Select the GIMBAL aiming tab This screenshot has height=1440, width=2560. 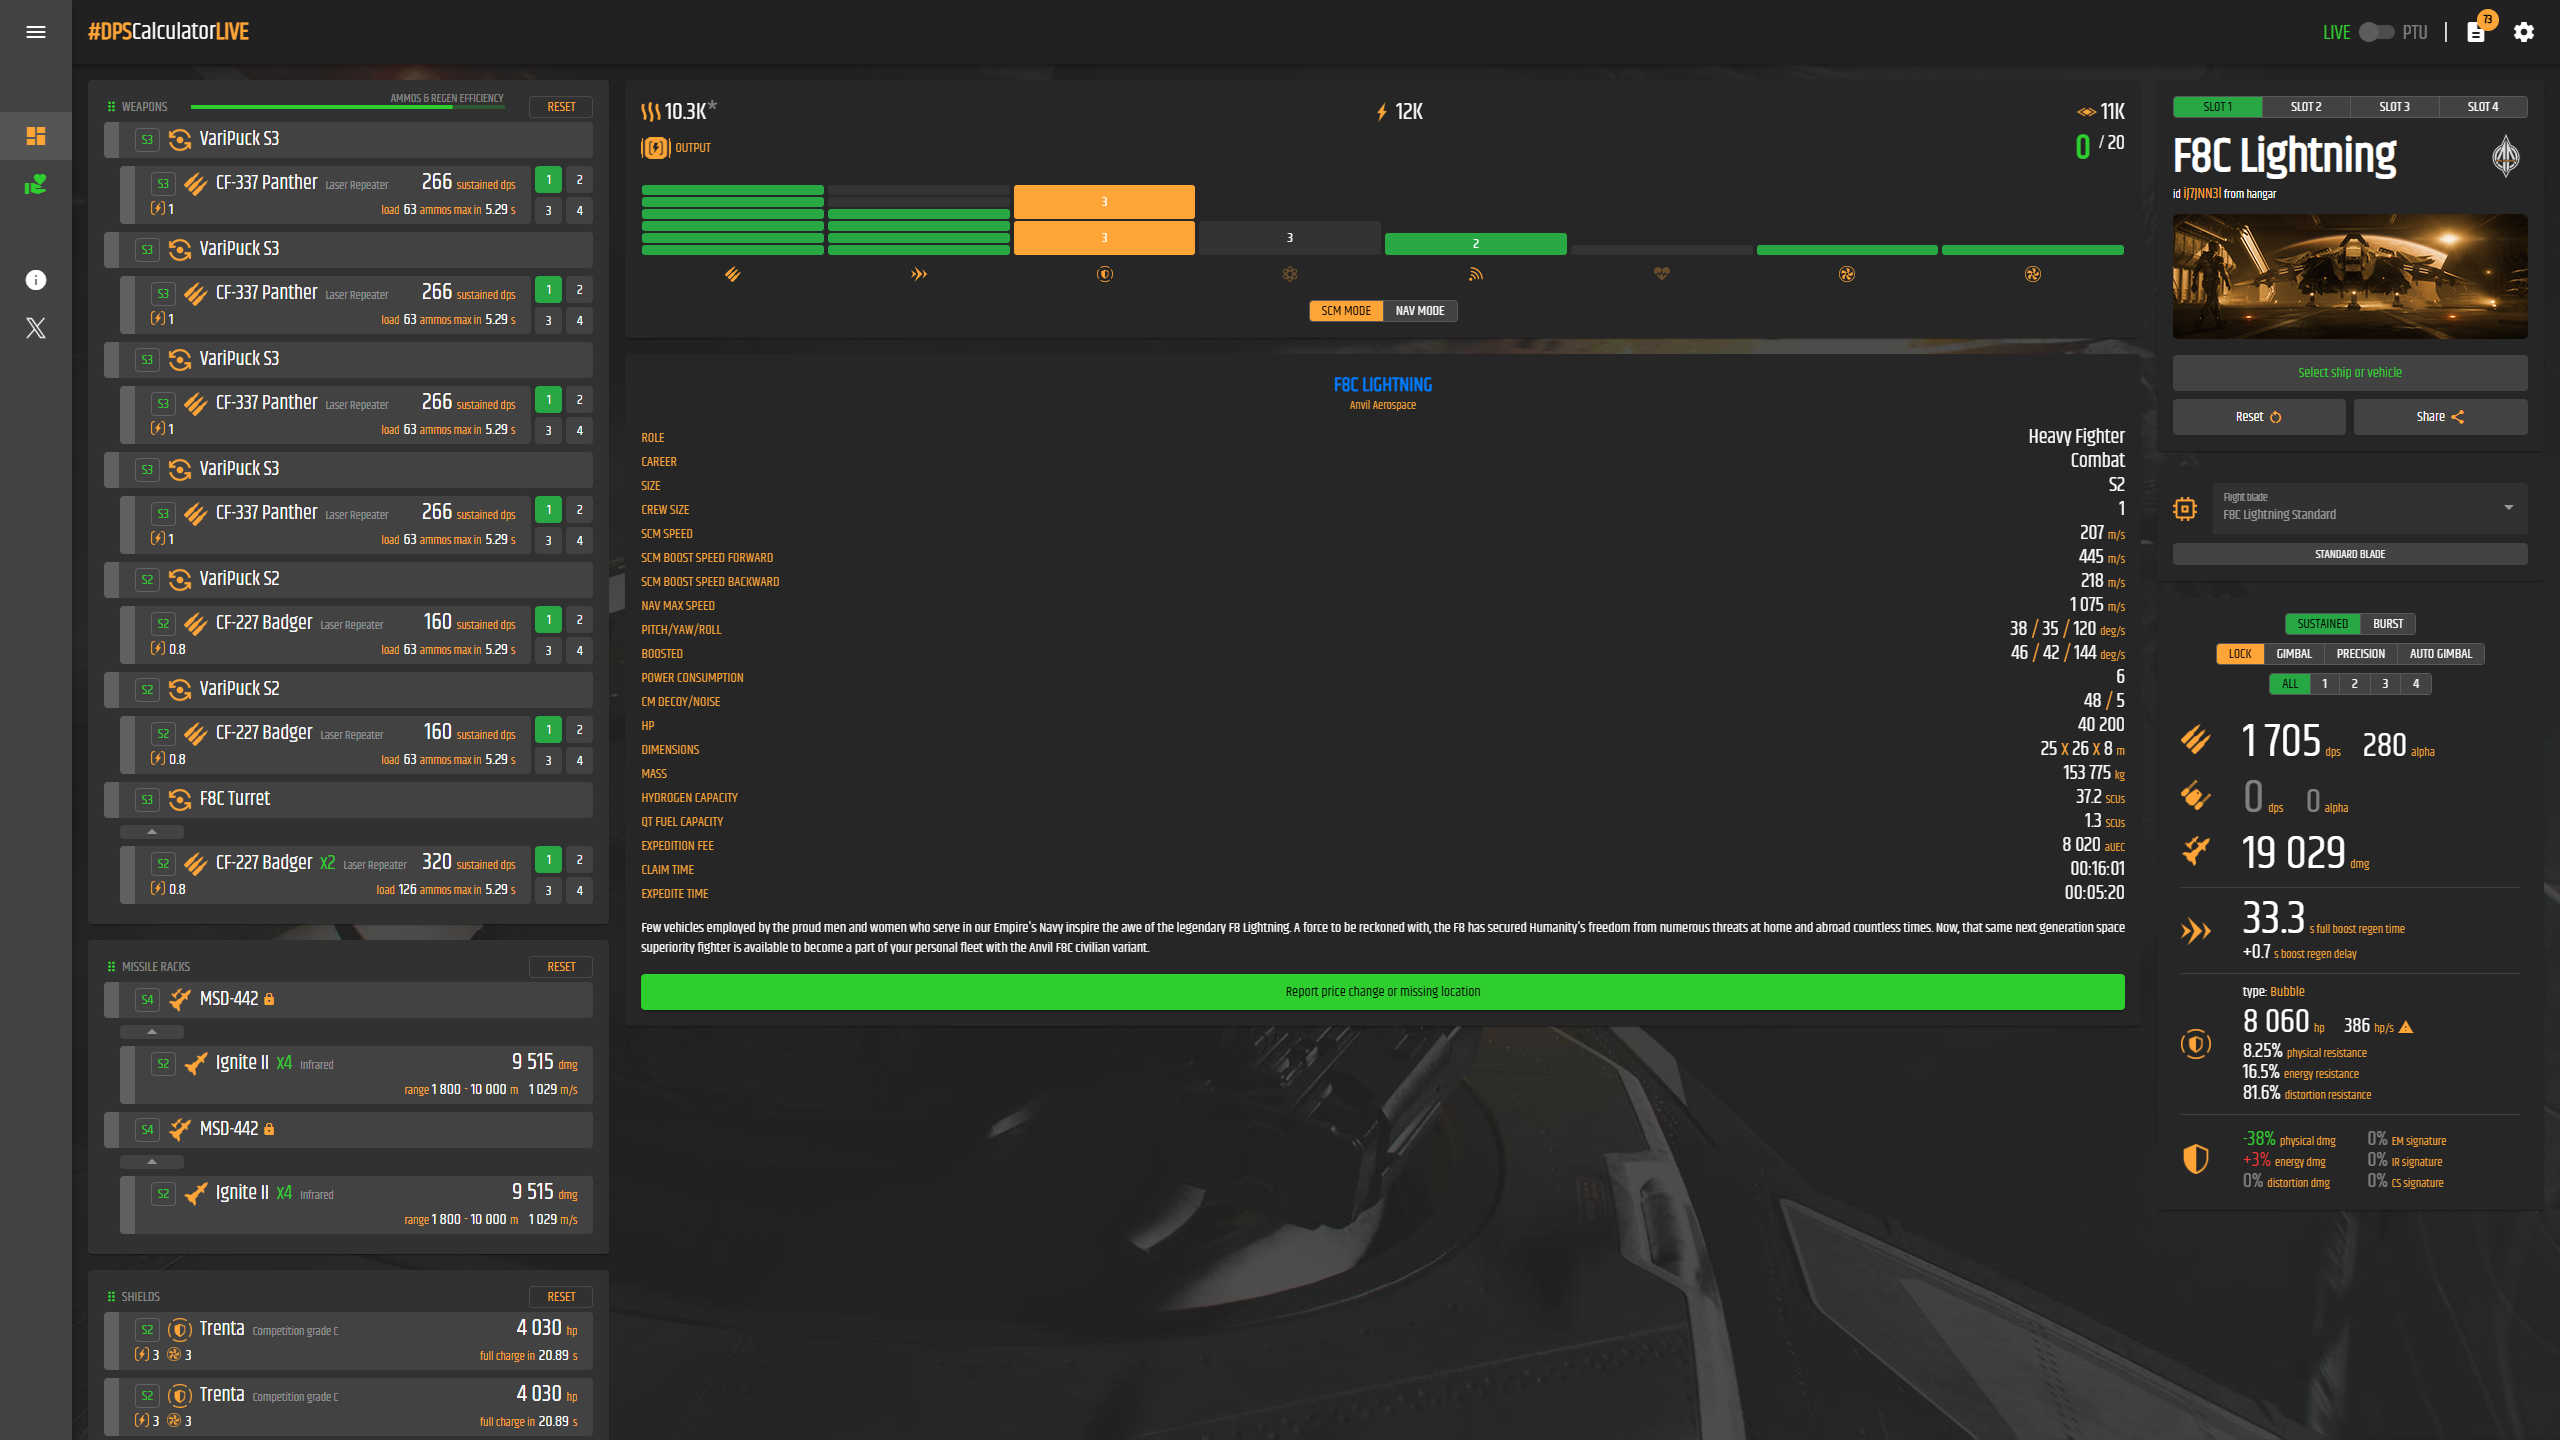[x=2293, y=654]
